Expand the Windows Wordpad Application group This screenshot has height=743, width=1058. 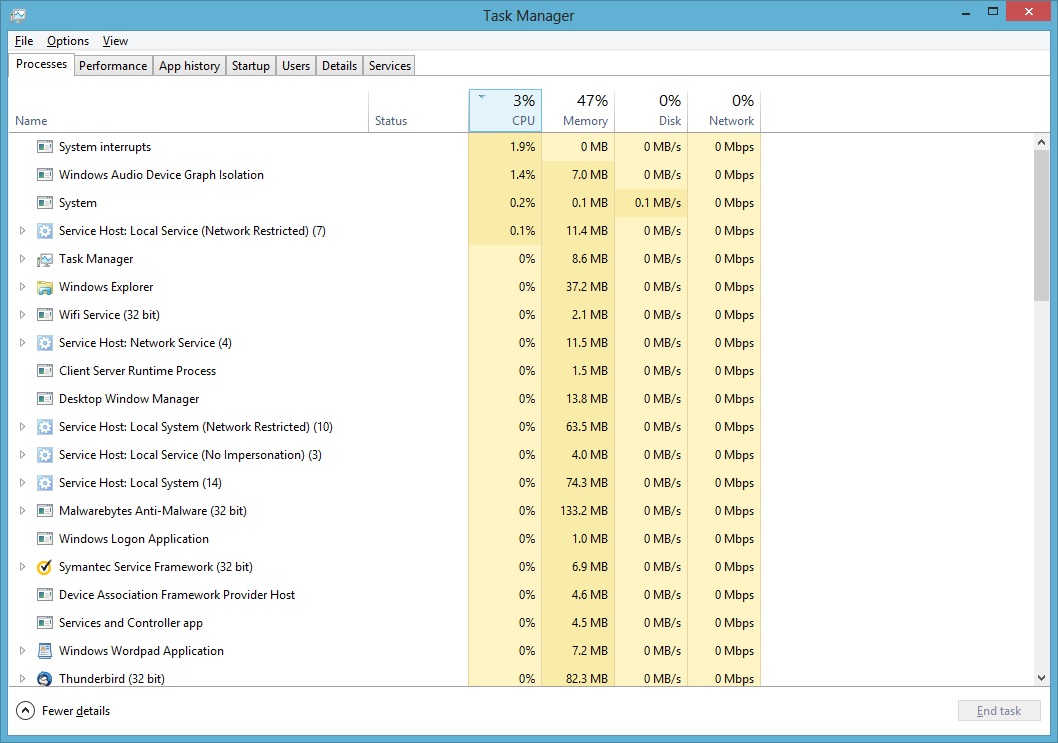point(22,651)
